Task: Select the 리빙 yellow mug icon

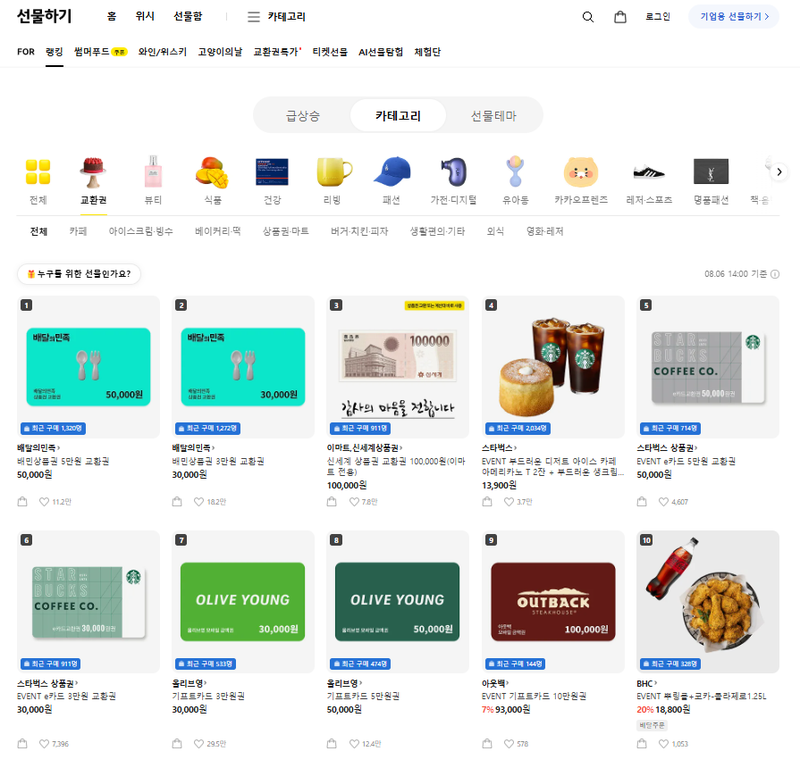Action: click(x=334, y=172)
